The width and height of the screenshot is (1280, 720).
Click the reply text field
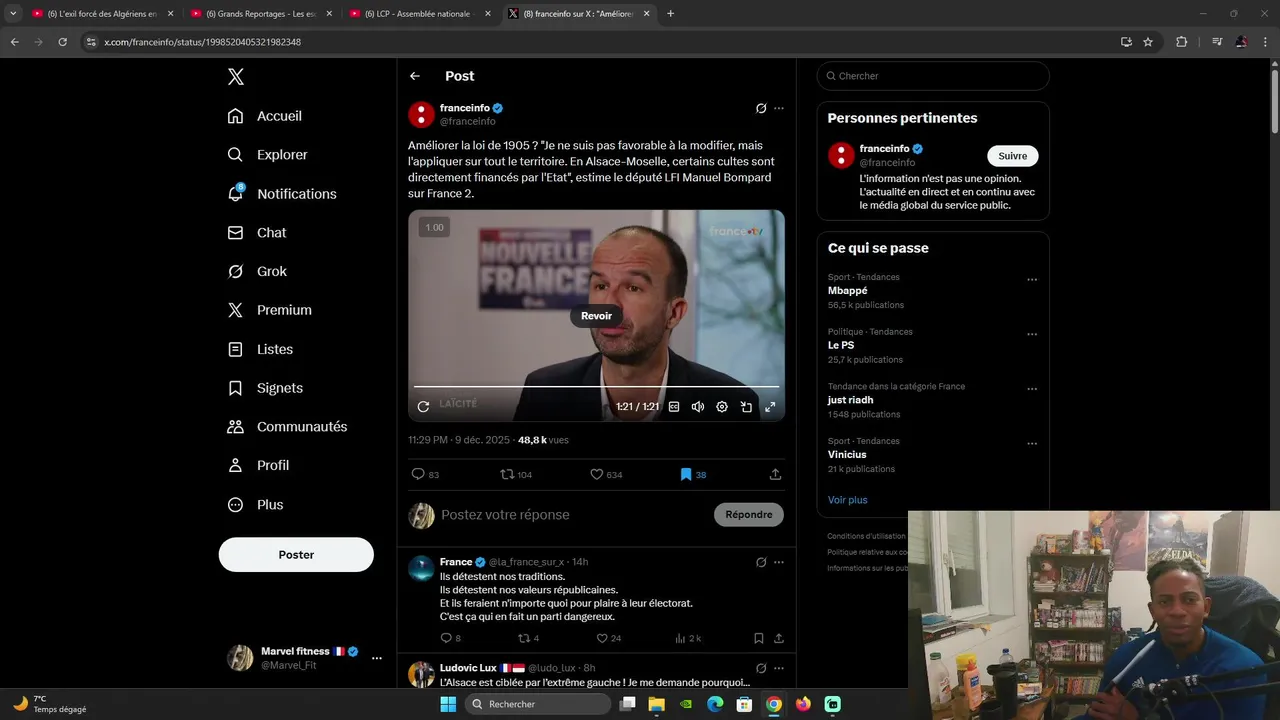[x=572, y=515]
